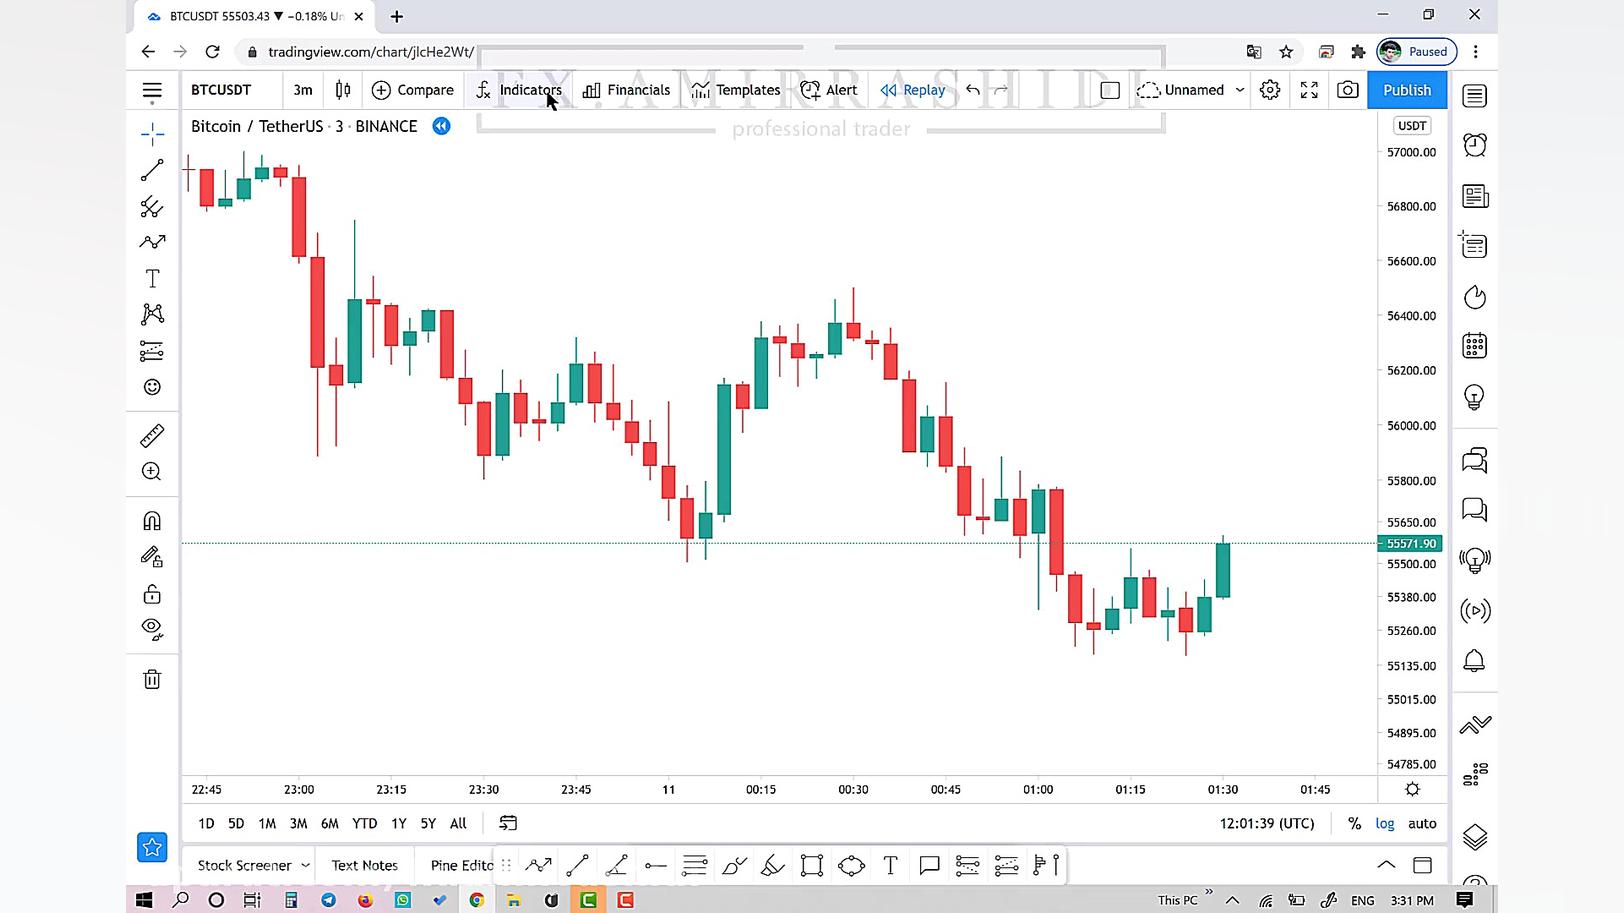
Task: Create a new Alert
Action: coord(829,90)
